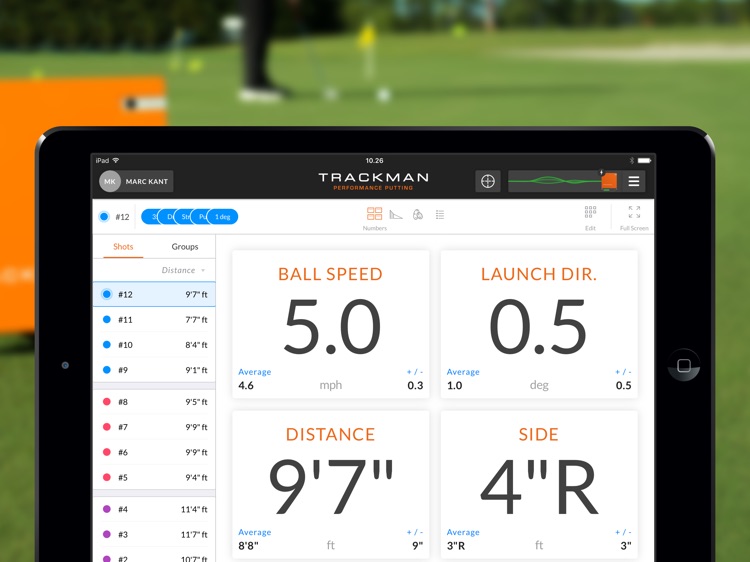Image resolution: width=750 pixels, height=562 pixels.
Task: Select the blue dot of shot #10
Action: 107,344
